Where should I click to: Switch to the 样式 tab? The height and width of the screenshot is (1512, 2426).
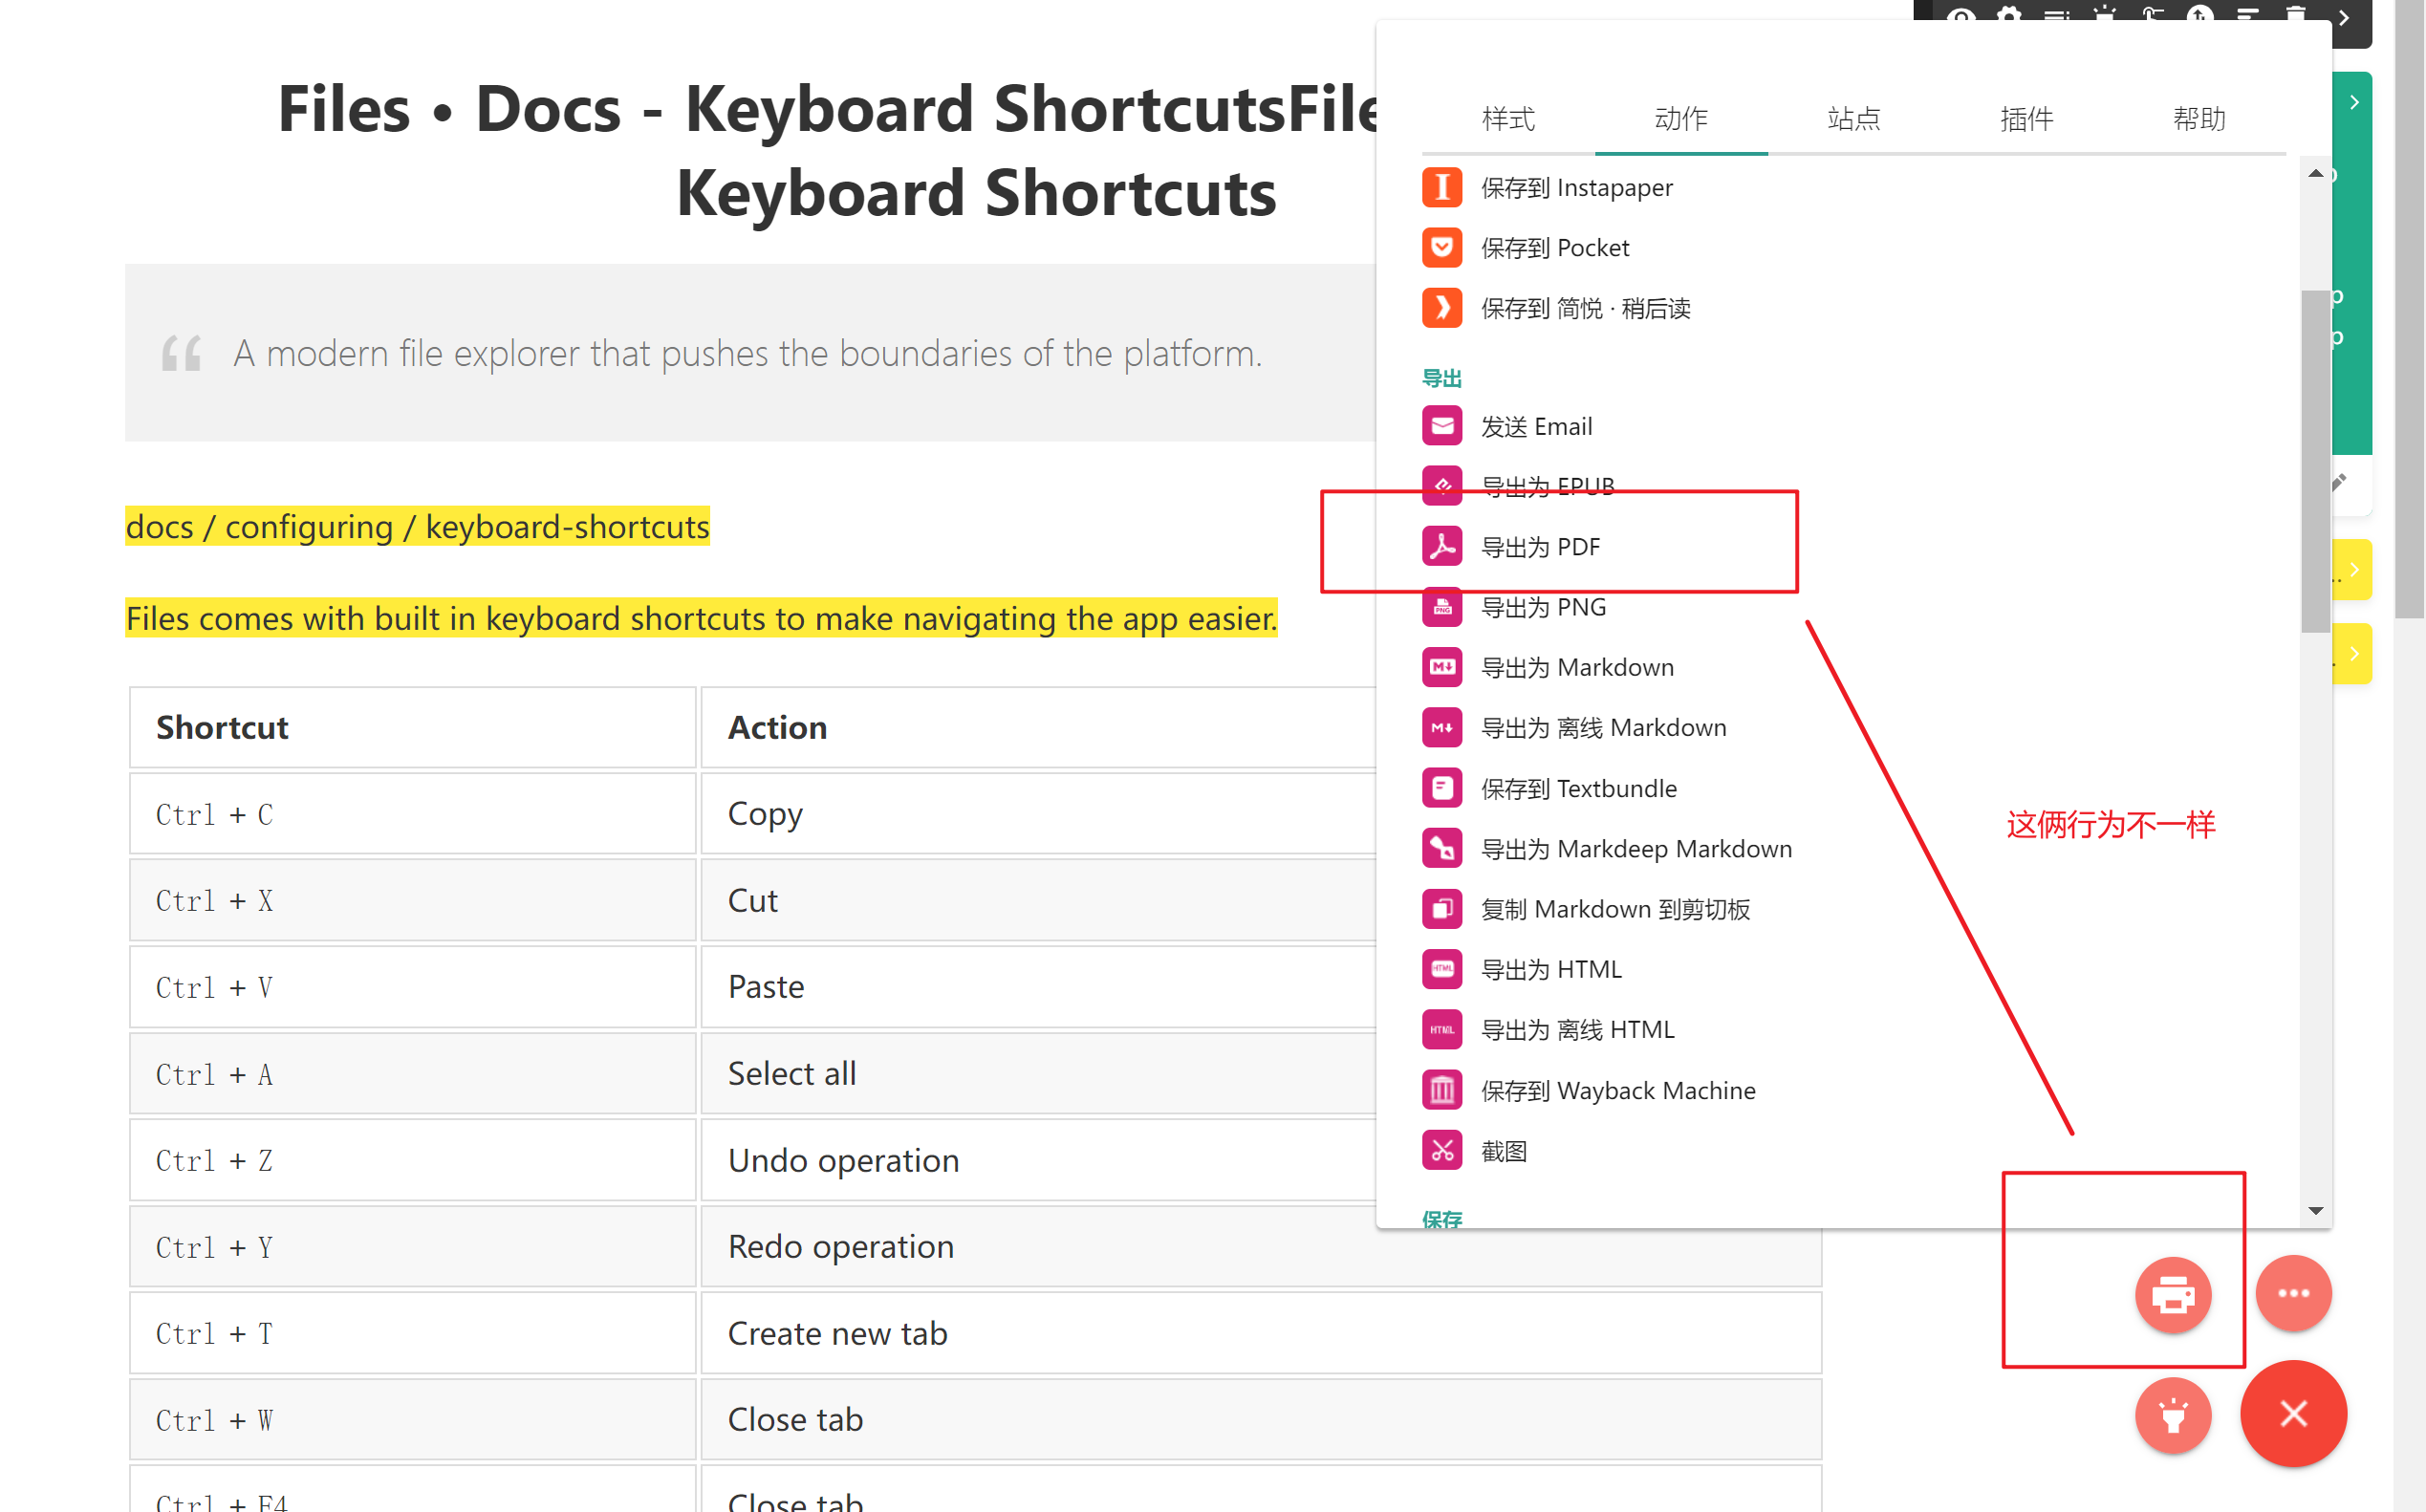tap(1507, 119)
